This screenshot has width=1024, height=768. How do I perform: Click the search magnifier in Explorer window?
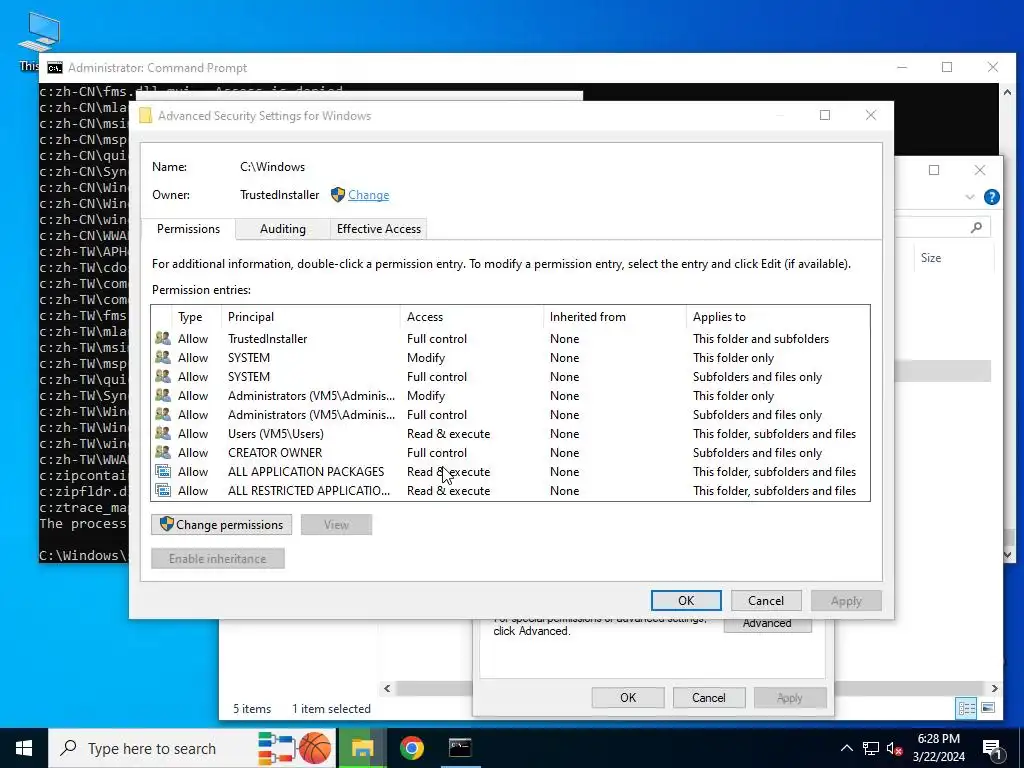coord(976,227)
